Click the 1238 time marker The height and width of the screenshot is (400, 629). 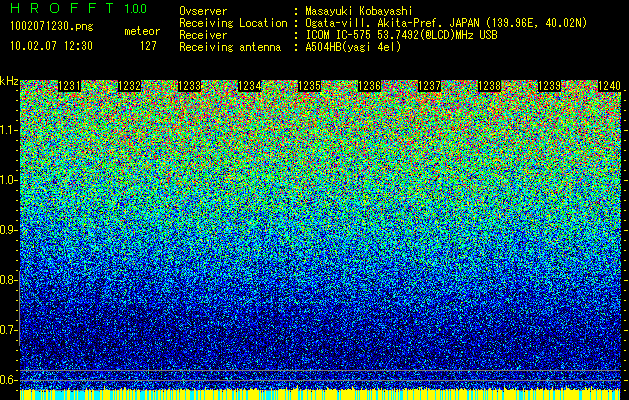click(x=489, y=86)
